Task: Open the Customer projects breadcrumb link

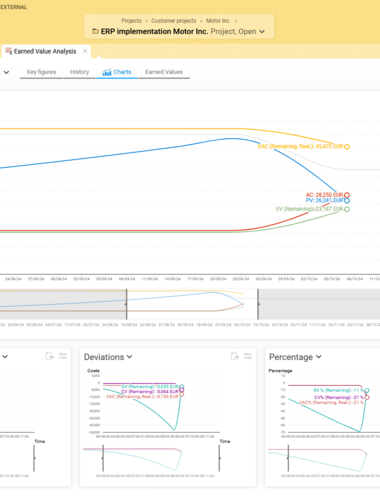Action: coord(174,21)
